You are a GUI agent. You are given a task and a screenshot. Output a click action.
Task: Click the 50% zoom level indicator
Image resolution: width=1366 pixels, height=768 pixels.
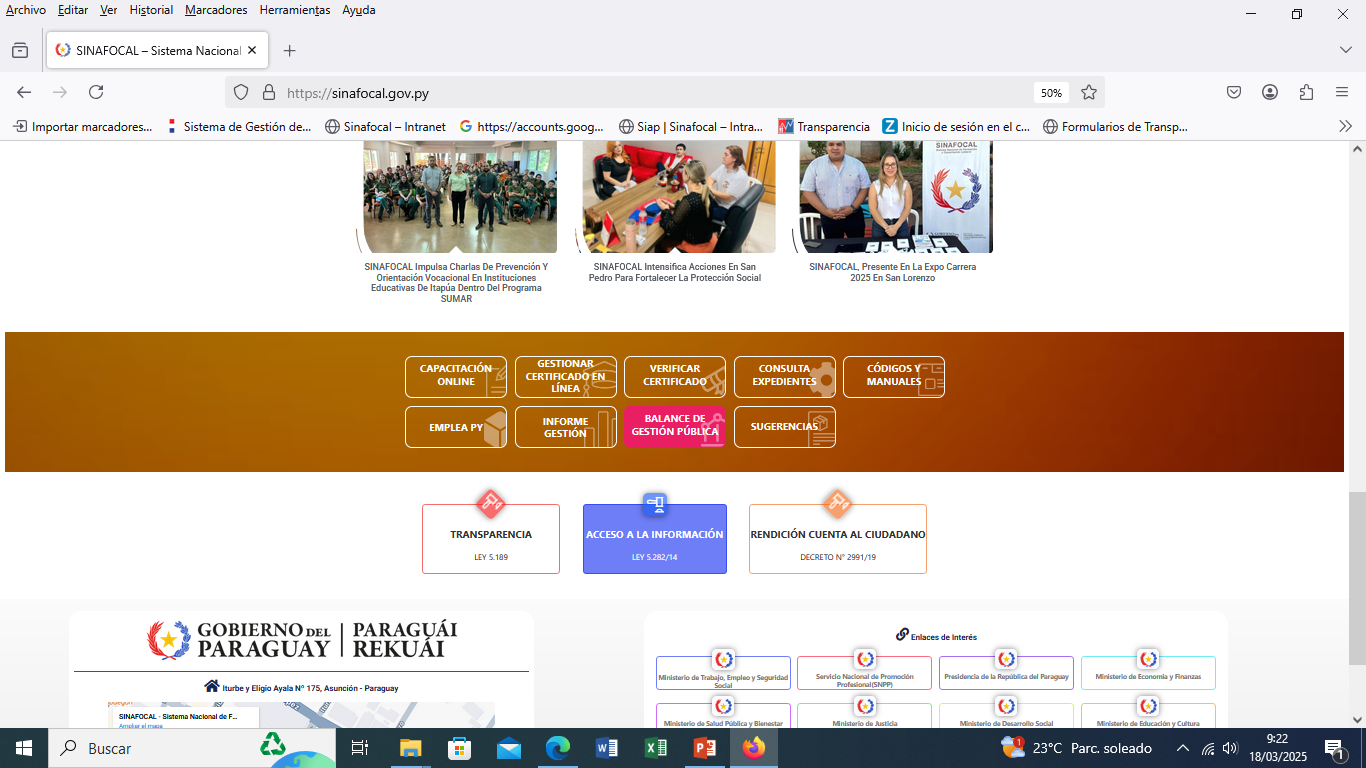coord(1051,92)
